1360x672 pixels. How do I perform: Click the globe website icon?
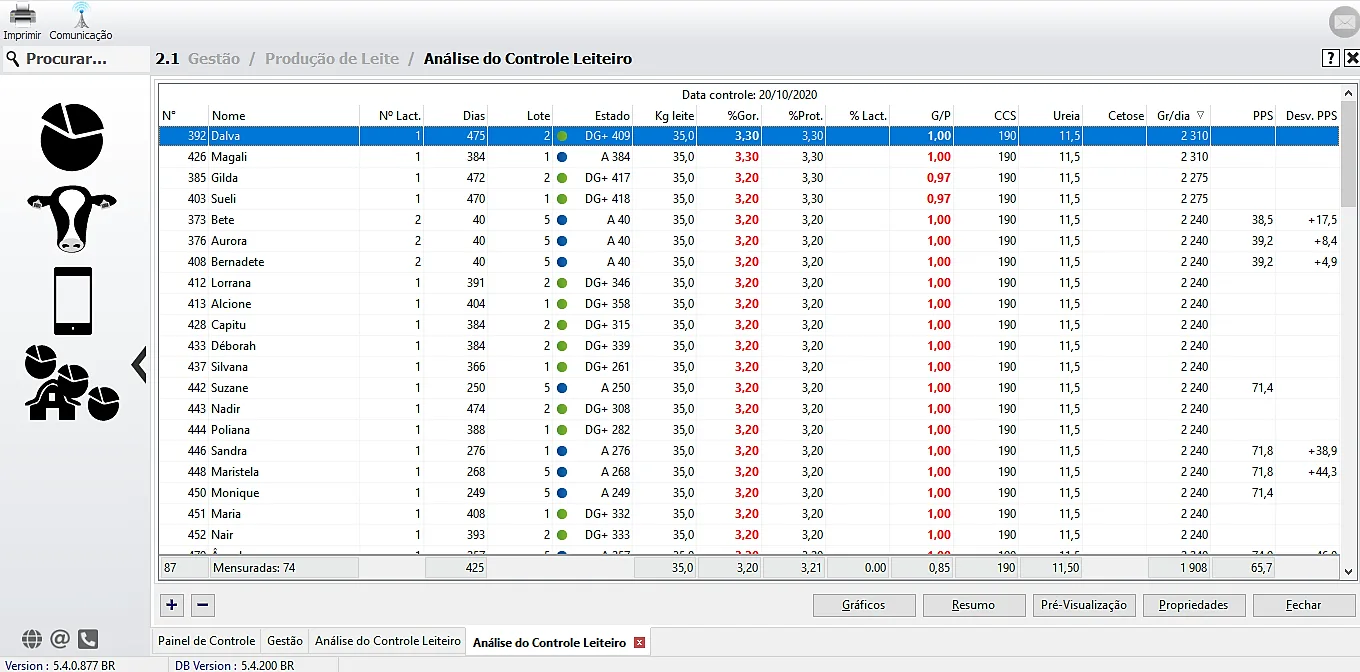tap(32, 639)
